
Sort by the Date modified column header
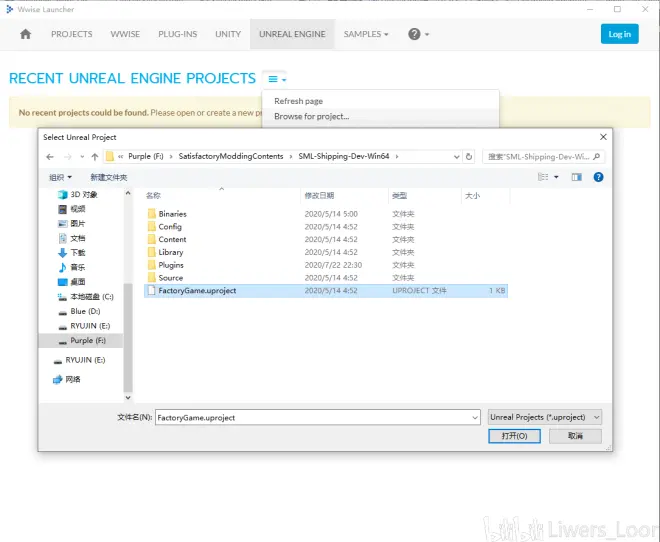[x=344, y=195]
